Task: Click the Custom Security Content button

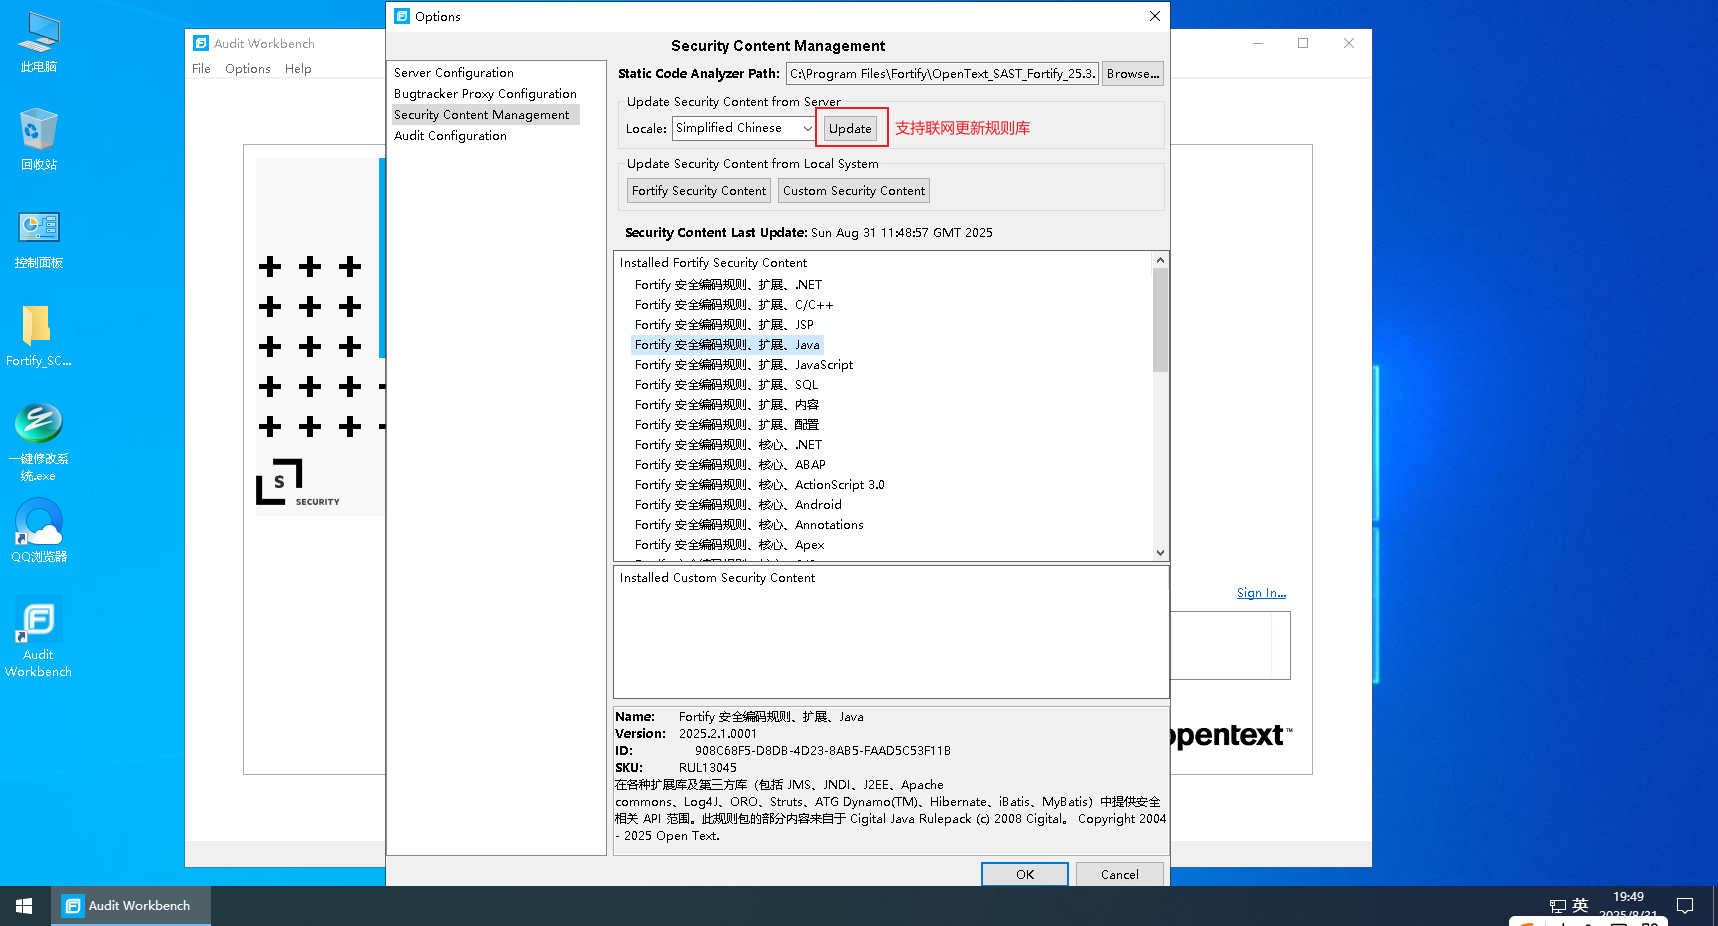Action: [x=854, y=191]
